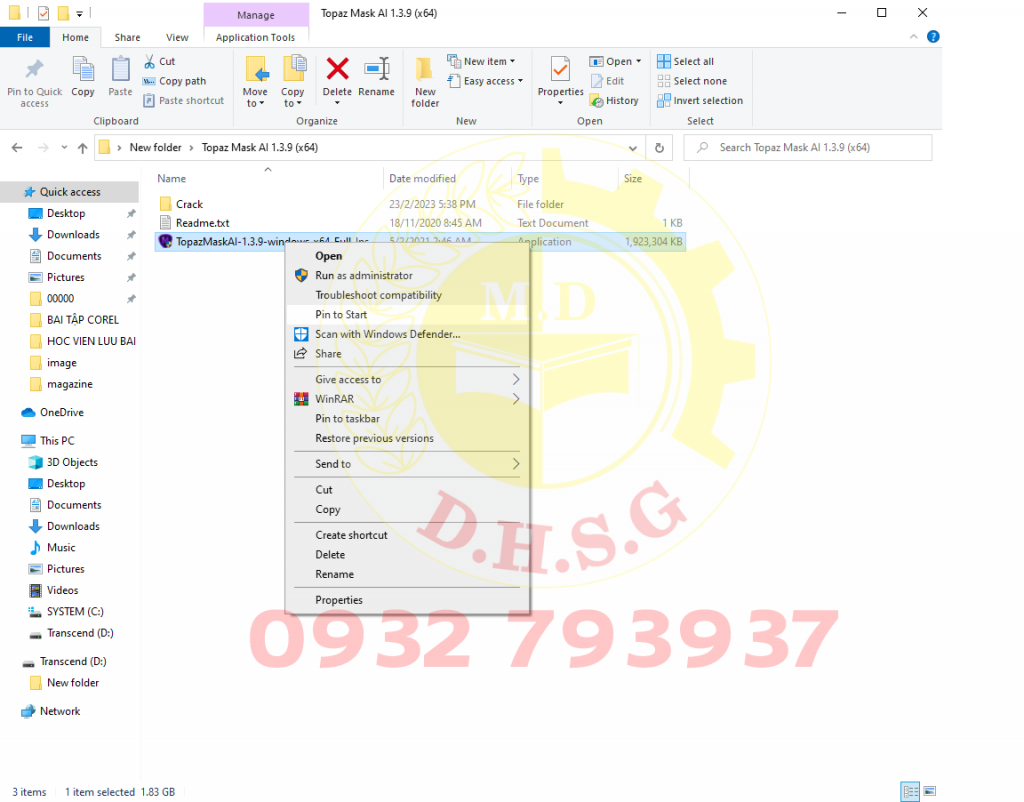Click the Cut scissors ribbon command

click(x=159, y=61)
